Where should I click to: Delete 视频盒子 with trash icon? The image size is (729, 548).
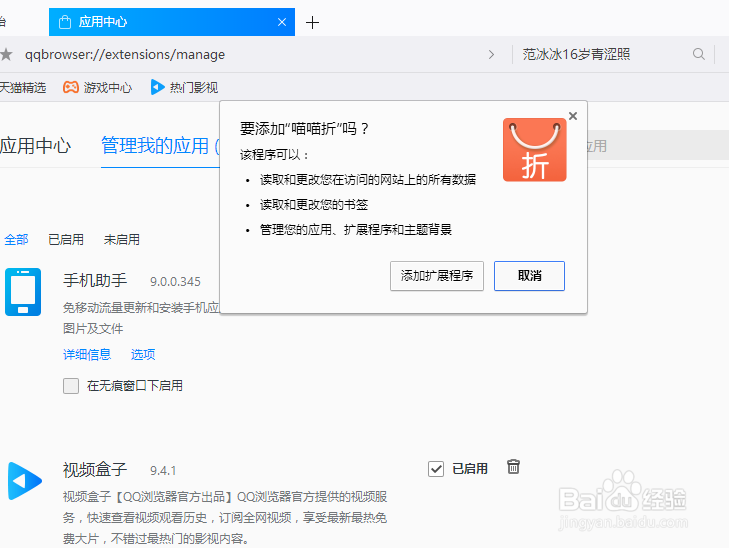click(513, 467)
